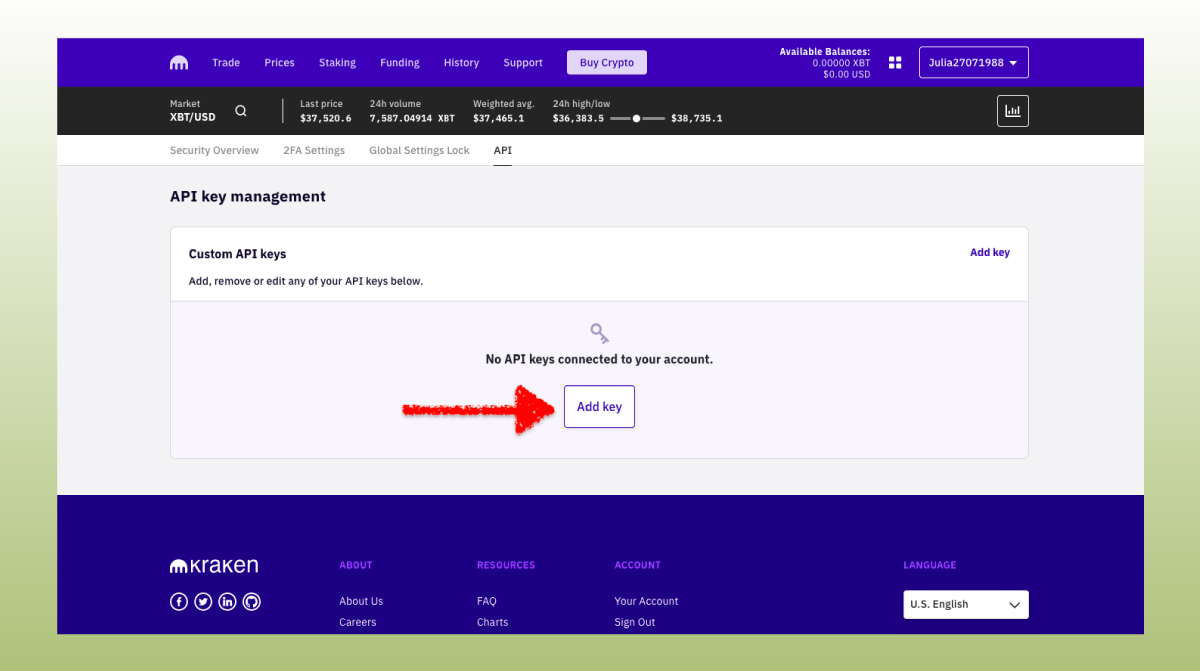Switch to the Security Overview tab
This screenshot has height=671, width=1200.
(214, 150)
